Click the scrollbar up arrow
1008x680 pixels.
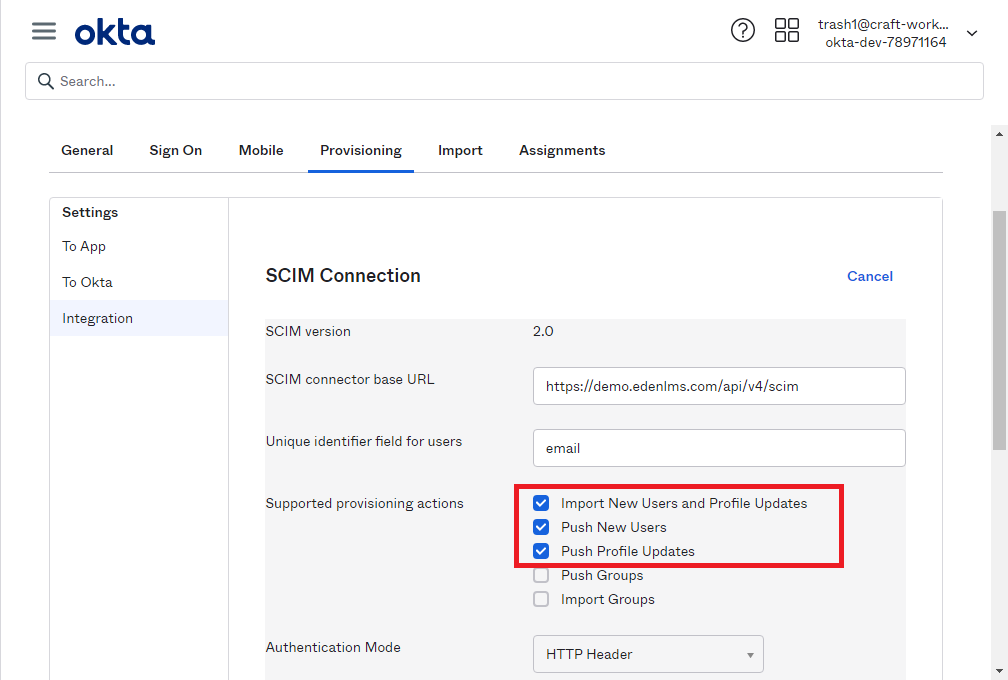[x=999, y=134]
